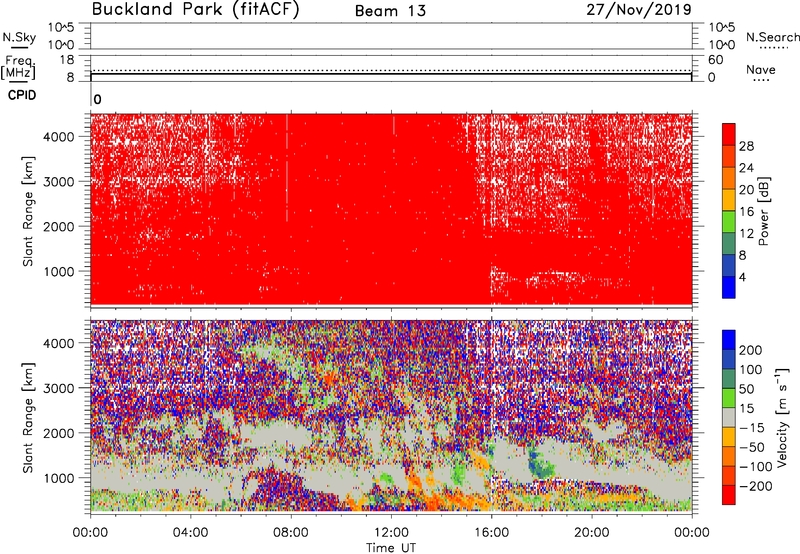This screenshot has height=554, width=800.
Task: Click the CPID value "0" marker
Action: [x=97, y=99]
